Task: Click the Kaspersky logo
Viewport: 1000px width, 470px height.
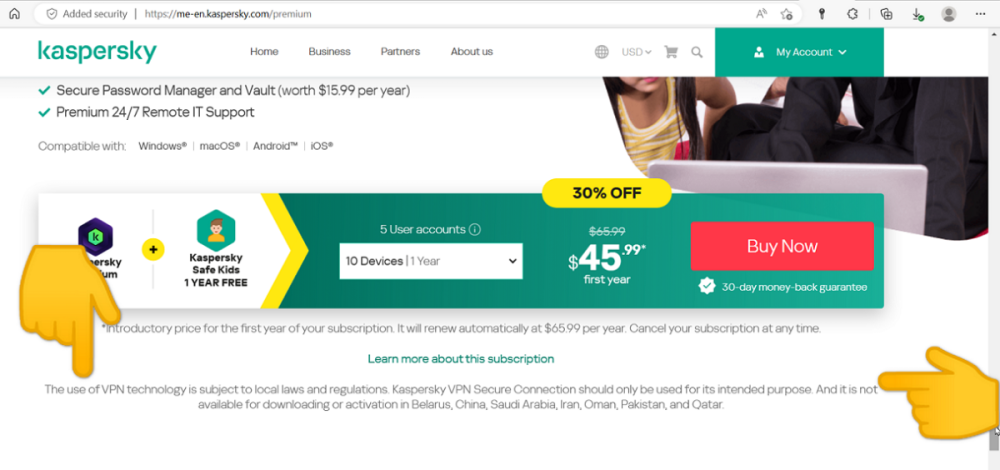Action: [97, 52]
